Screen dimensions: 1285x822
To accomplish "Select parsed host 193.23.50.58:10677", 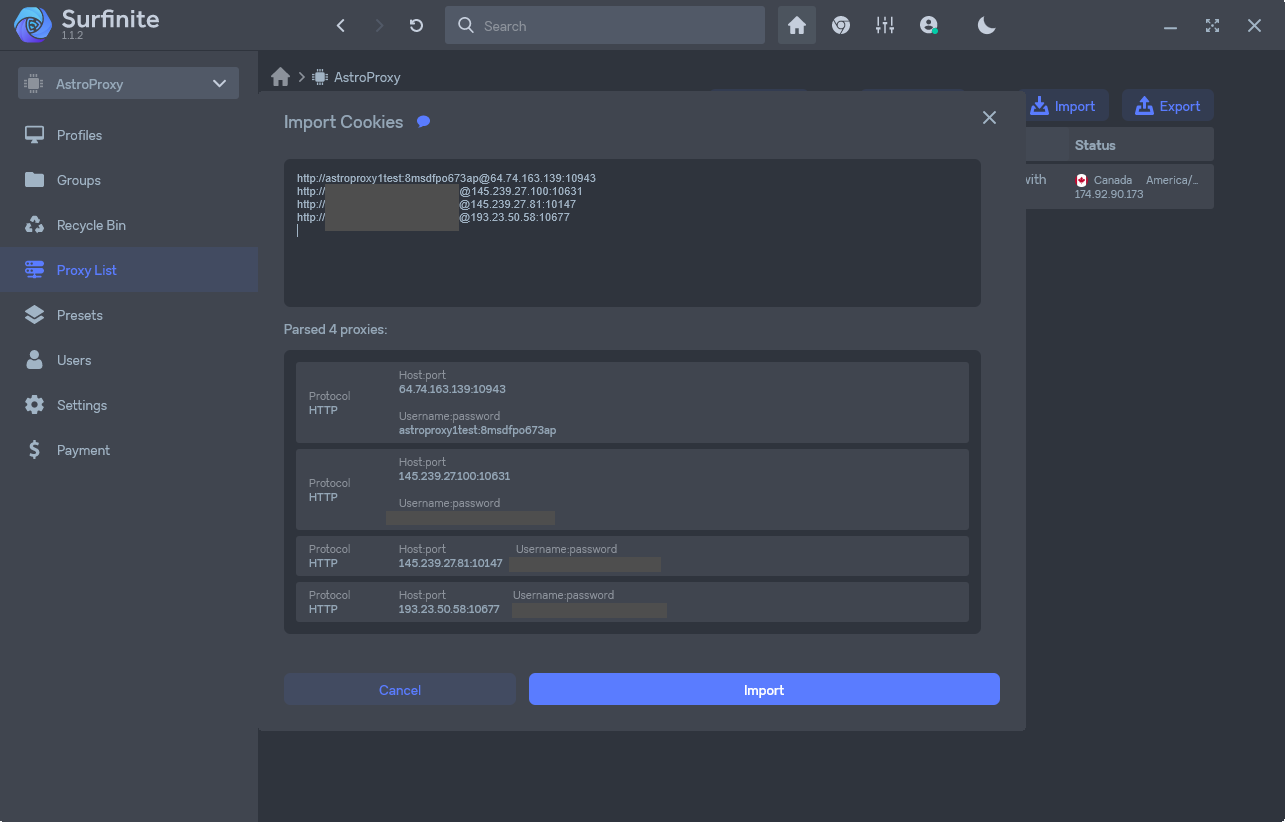I will [449, 609].
